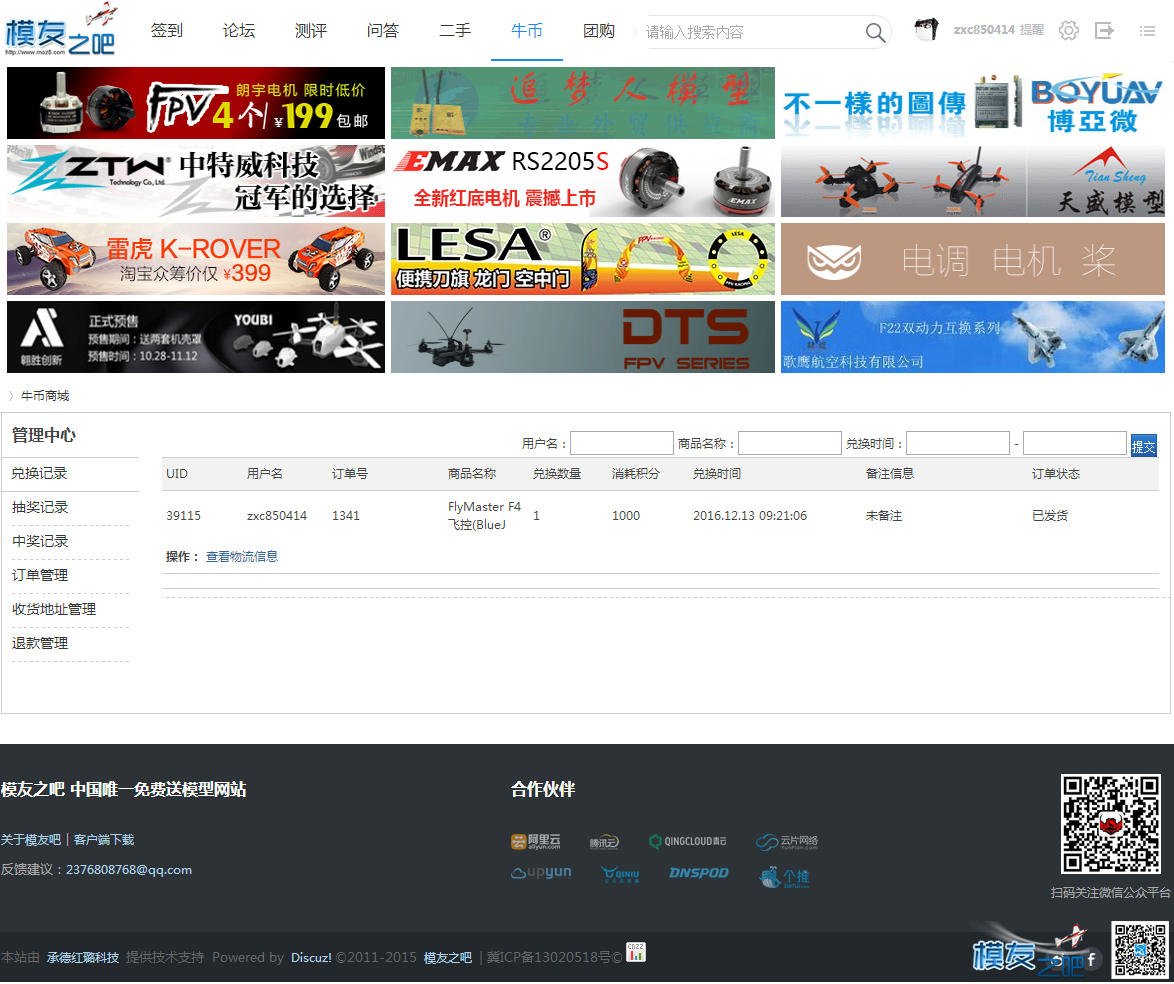Select the 牛币 nav tab

click(526, 31)
